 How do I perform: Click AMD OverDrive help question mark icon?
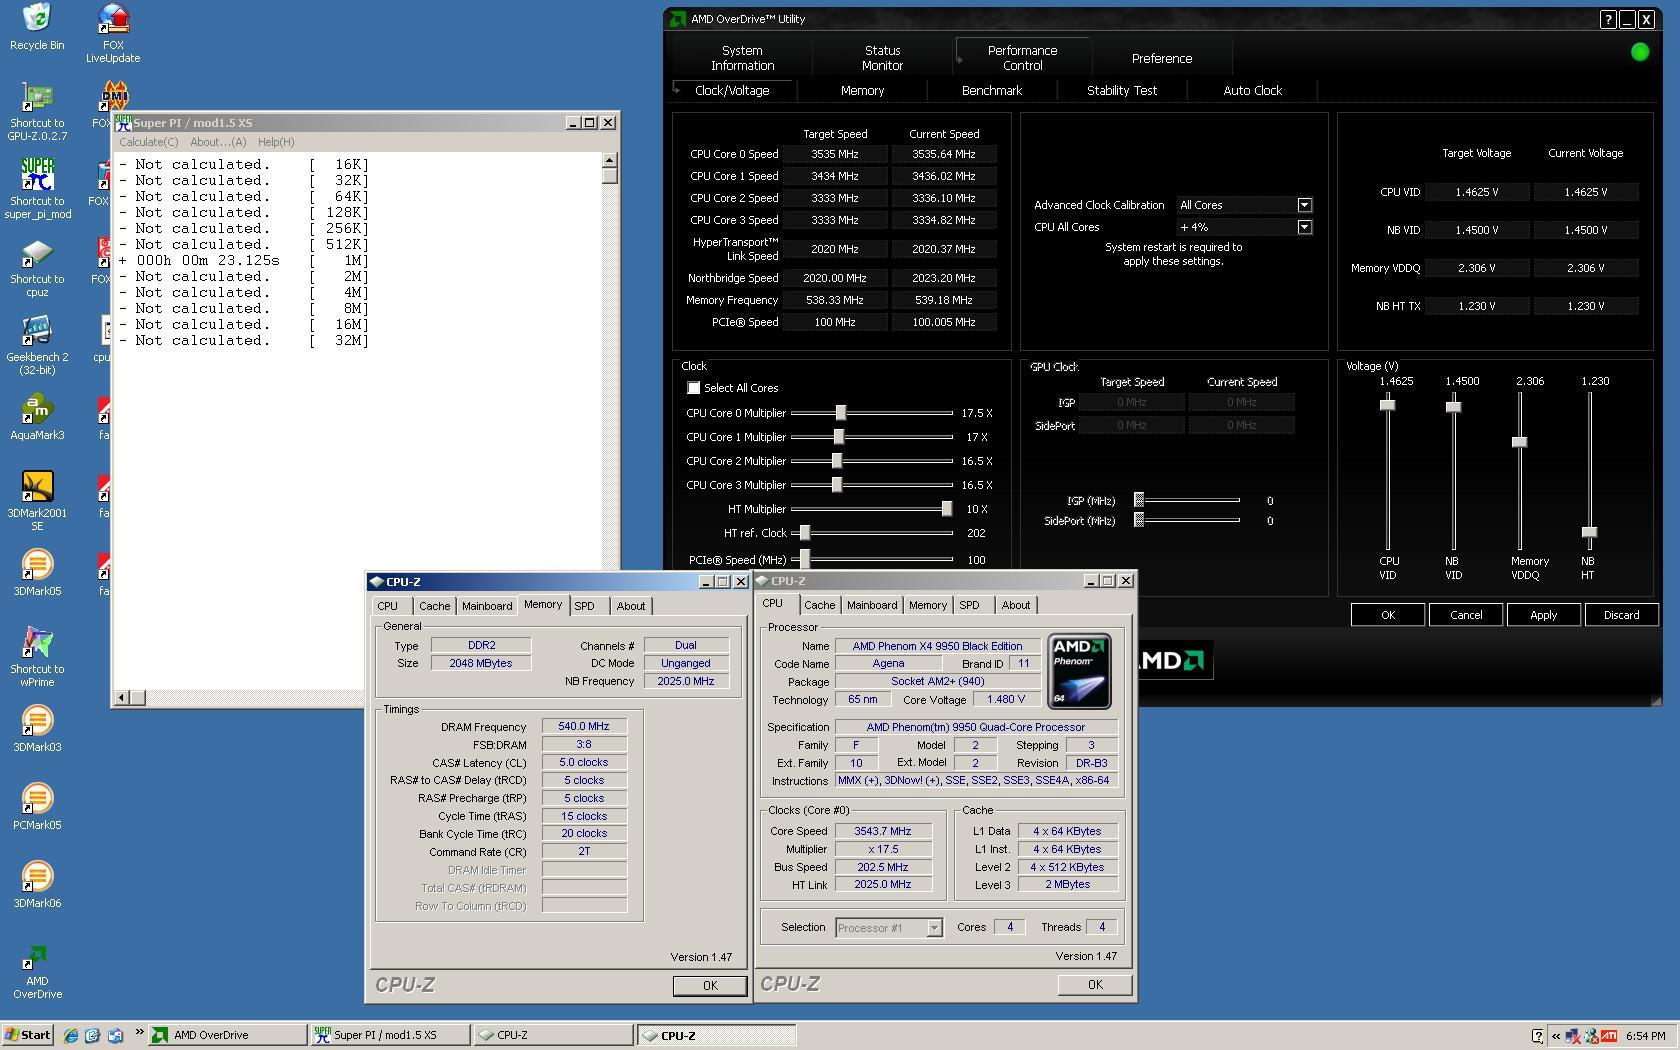point(1608,19)
